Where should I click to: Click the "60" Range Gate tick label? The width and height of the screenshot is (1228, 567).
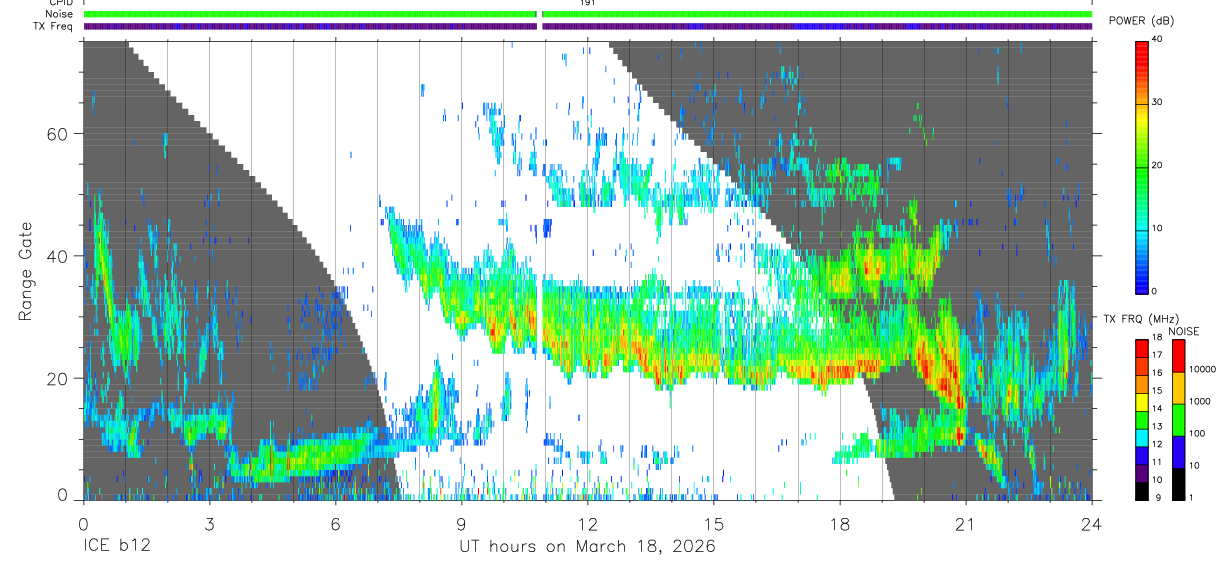[x=60, y=134]
